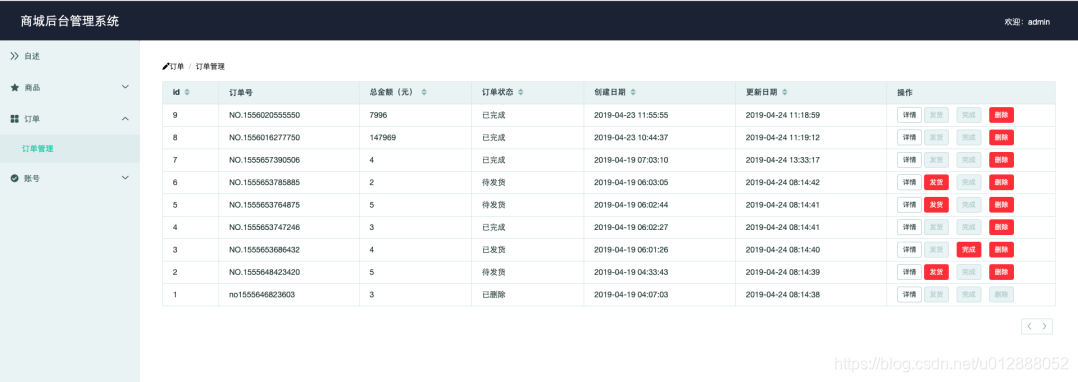Sort by 订单状态 column sort arrows
Viewport: 1078px width, 382px height.
[x=520, y=92]
